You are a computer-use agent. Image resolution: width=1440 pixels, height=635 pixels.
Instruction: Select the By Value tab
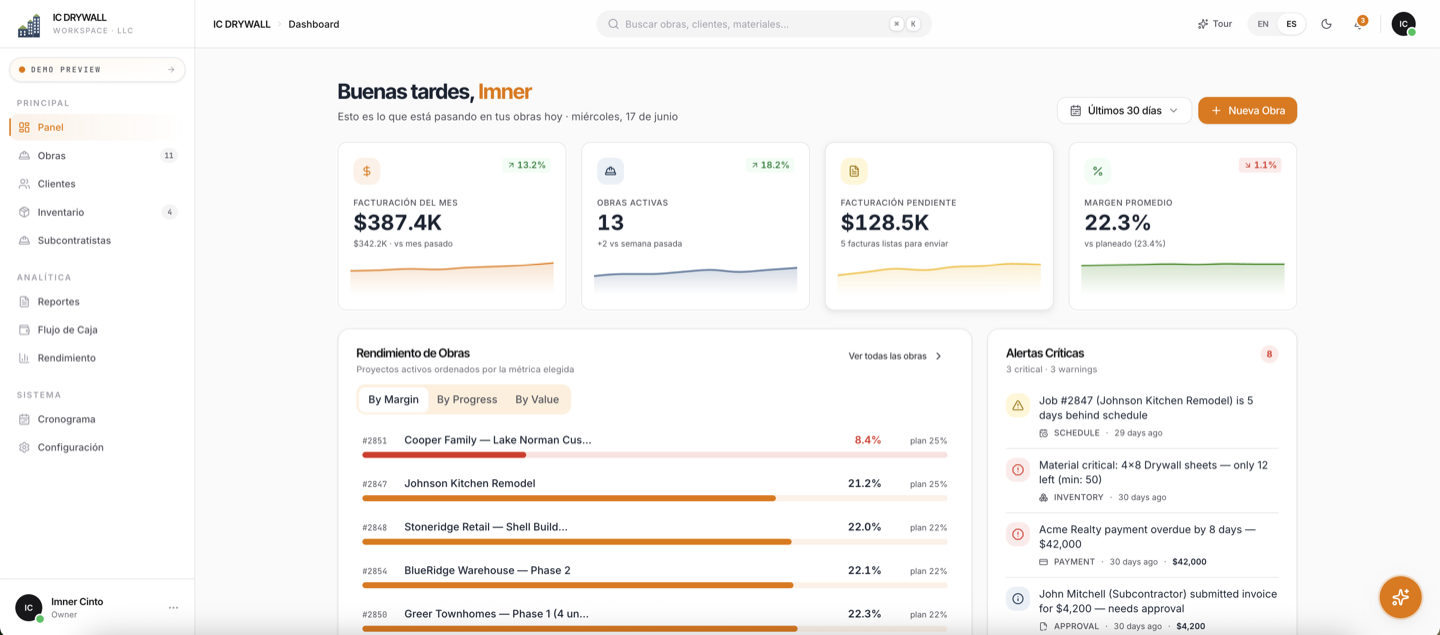tap(537, 399)
